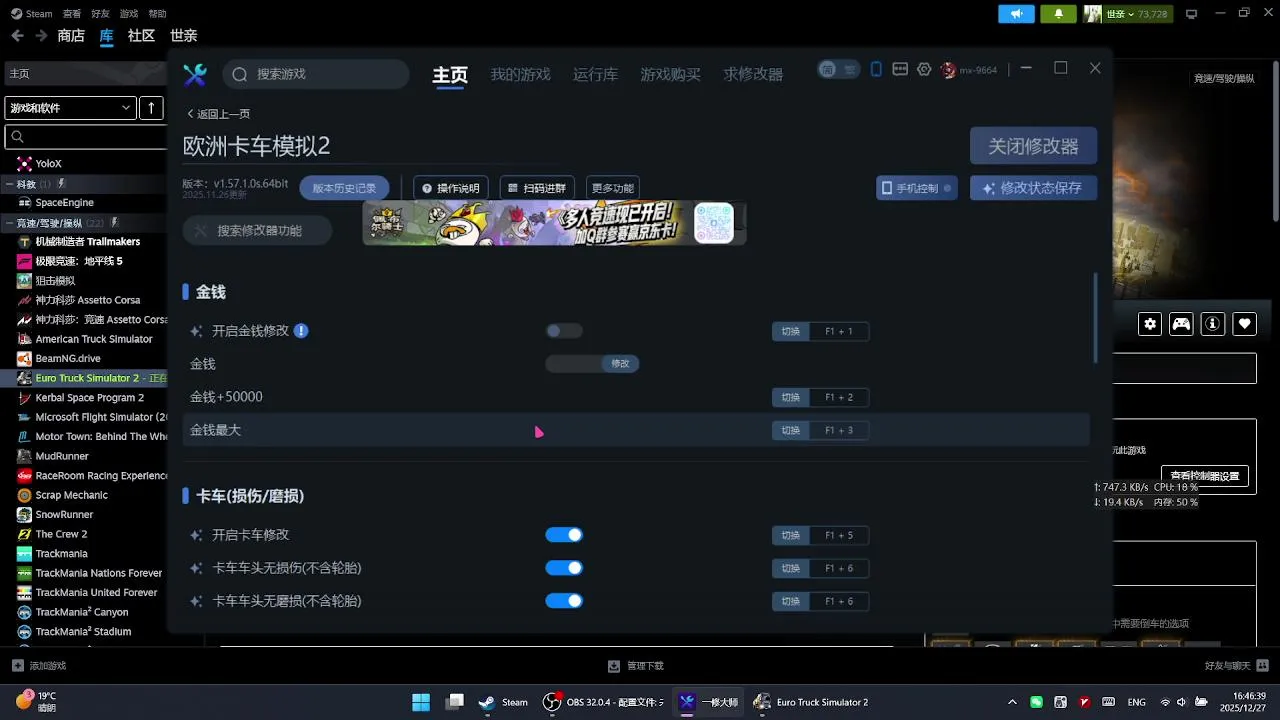The width and height of the screenshot is (1280, 720).
Task: Click sparkle icon beside 开启卡车修改
Action: click(197, 535)
